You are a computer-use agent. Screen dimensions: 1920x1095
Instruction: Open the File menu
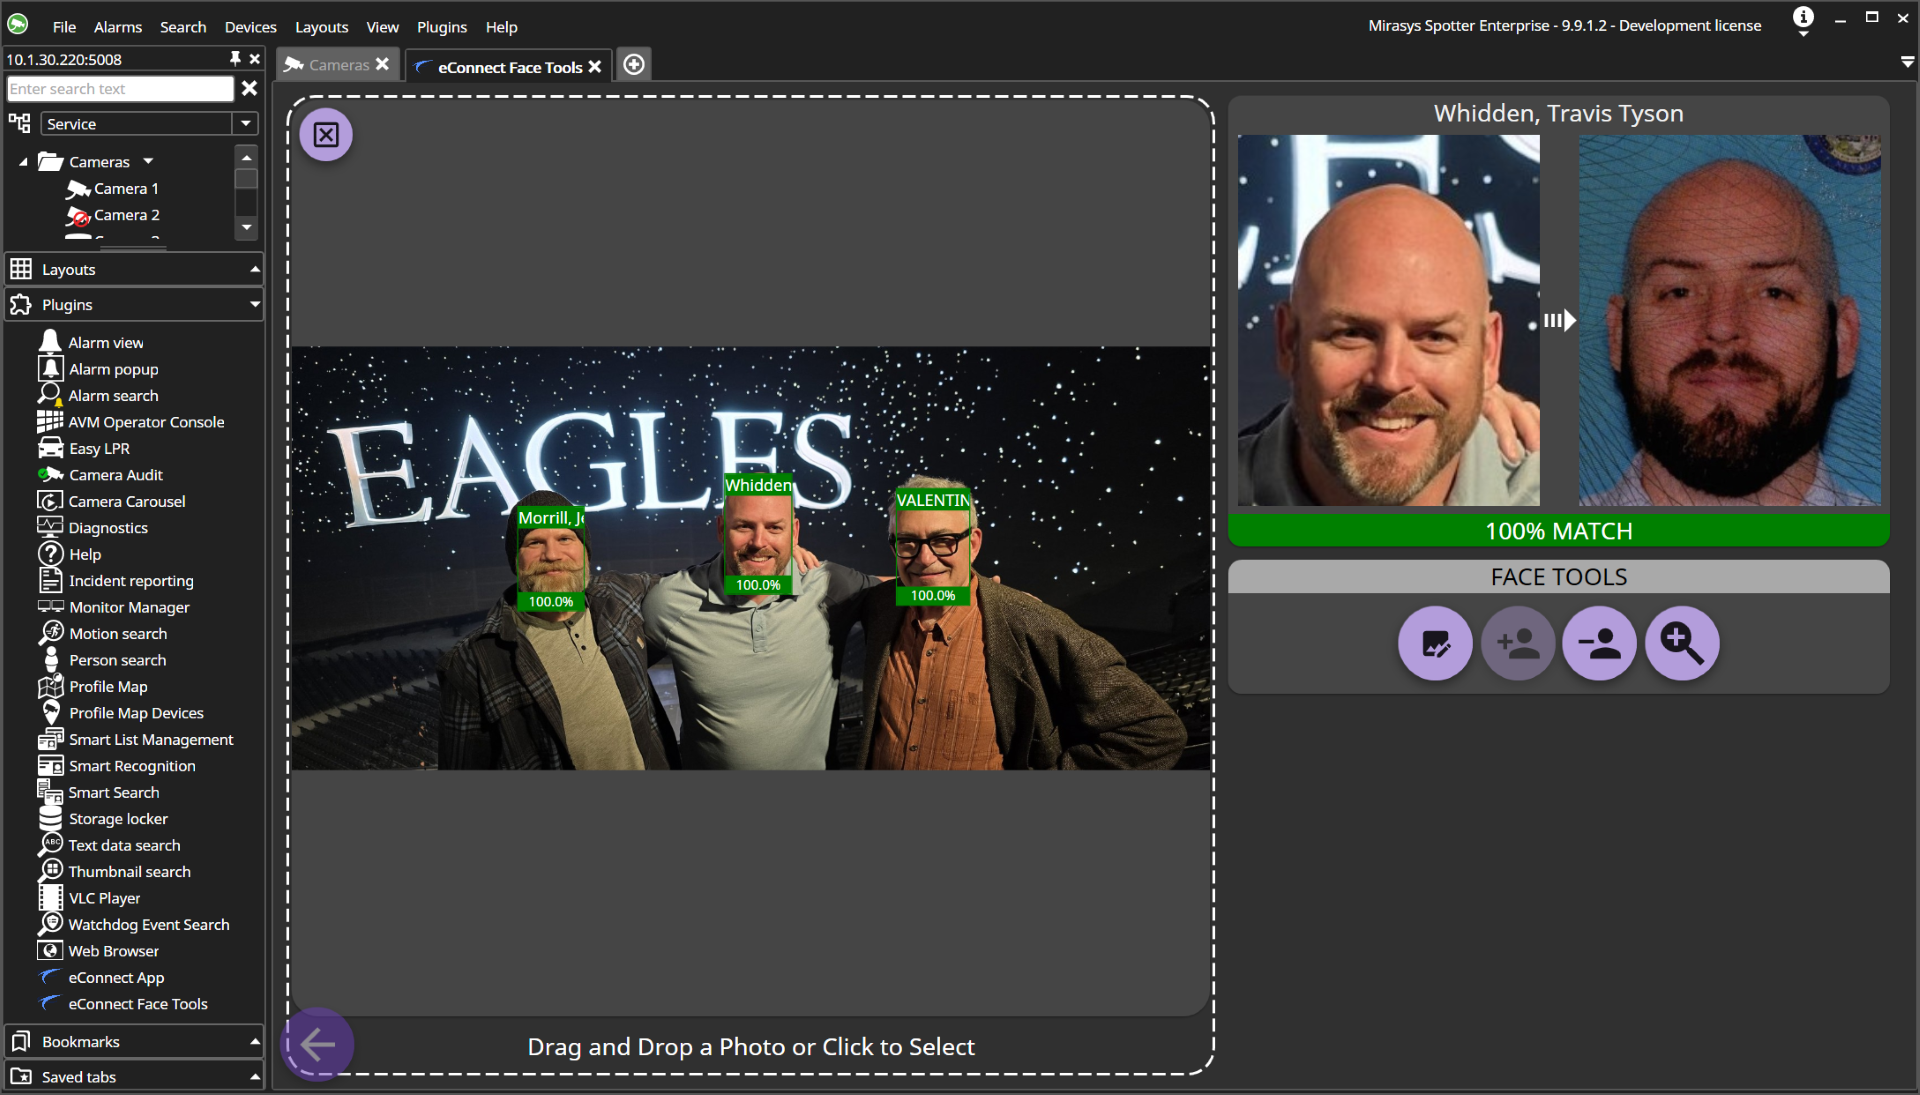pos(64,27)
